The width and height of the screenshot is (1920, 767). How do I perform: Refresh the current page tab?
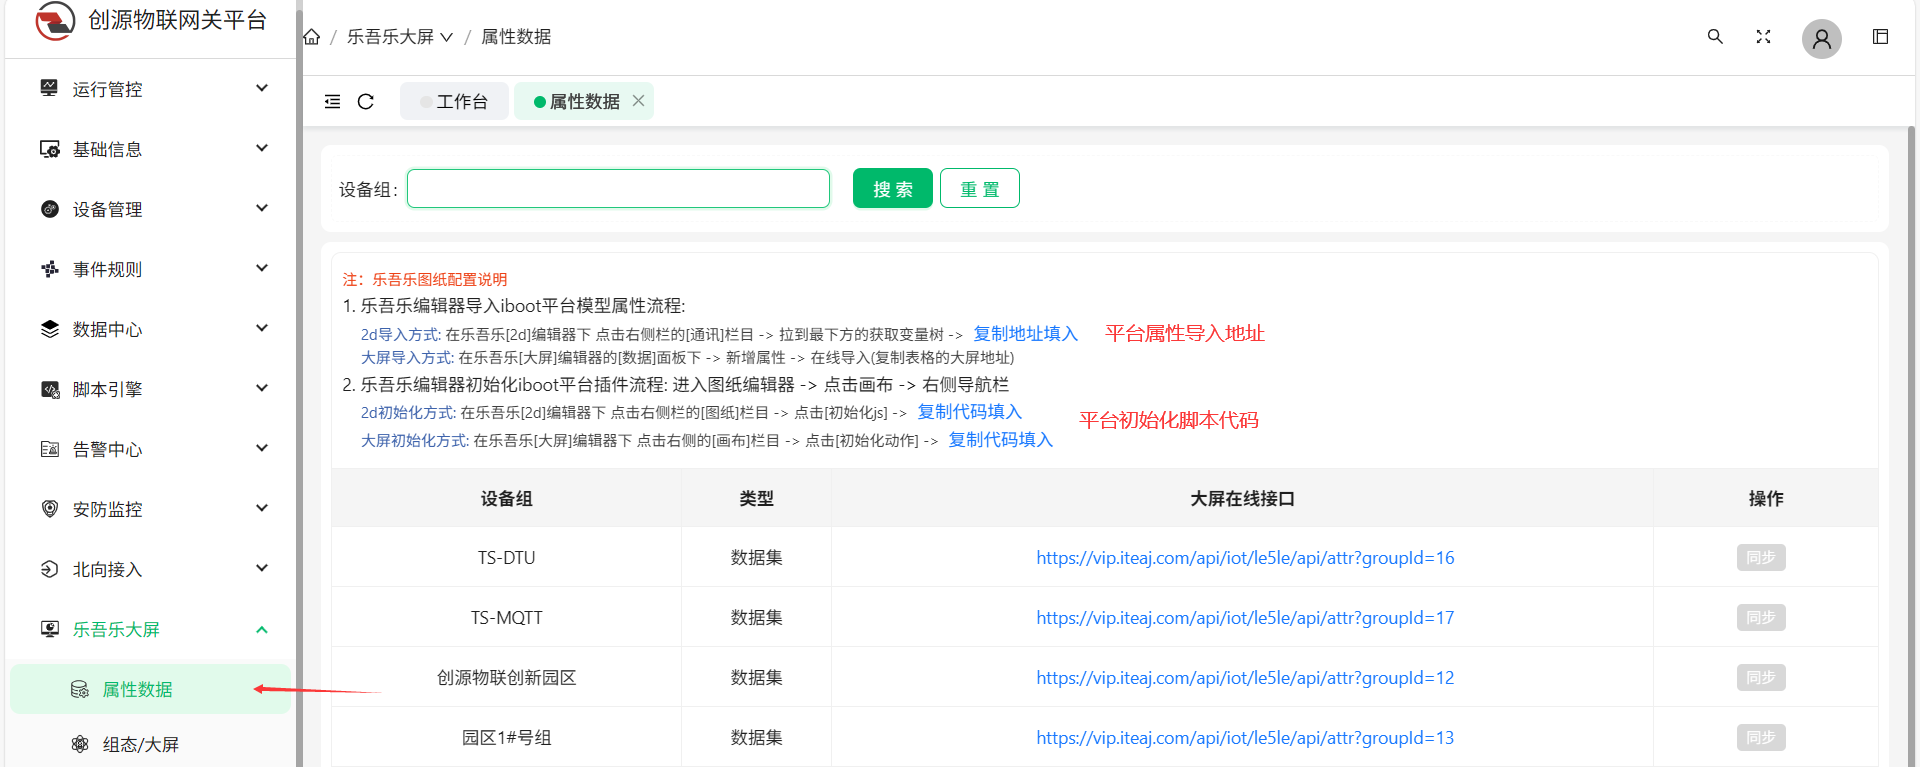point(366,102)
